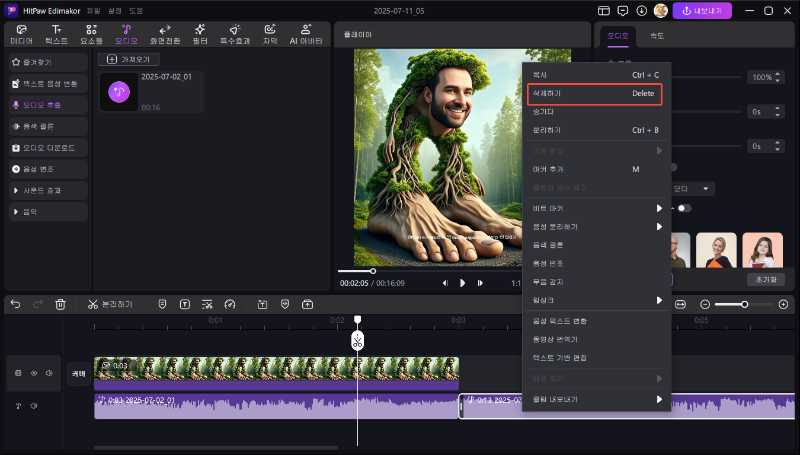The image size is (800, 455).
Task: Click the preview playback progress bar
Action: (x=429, y=271)
